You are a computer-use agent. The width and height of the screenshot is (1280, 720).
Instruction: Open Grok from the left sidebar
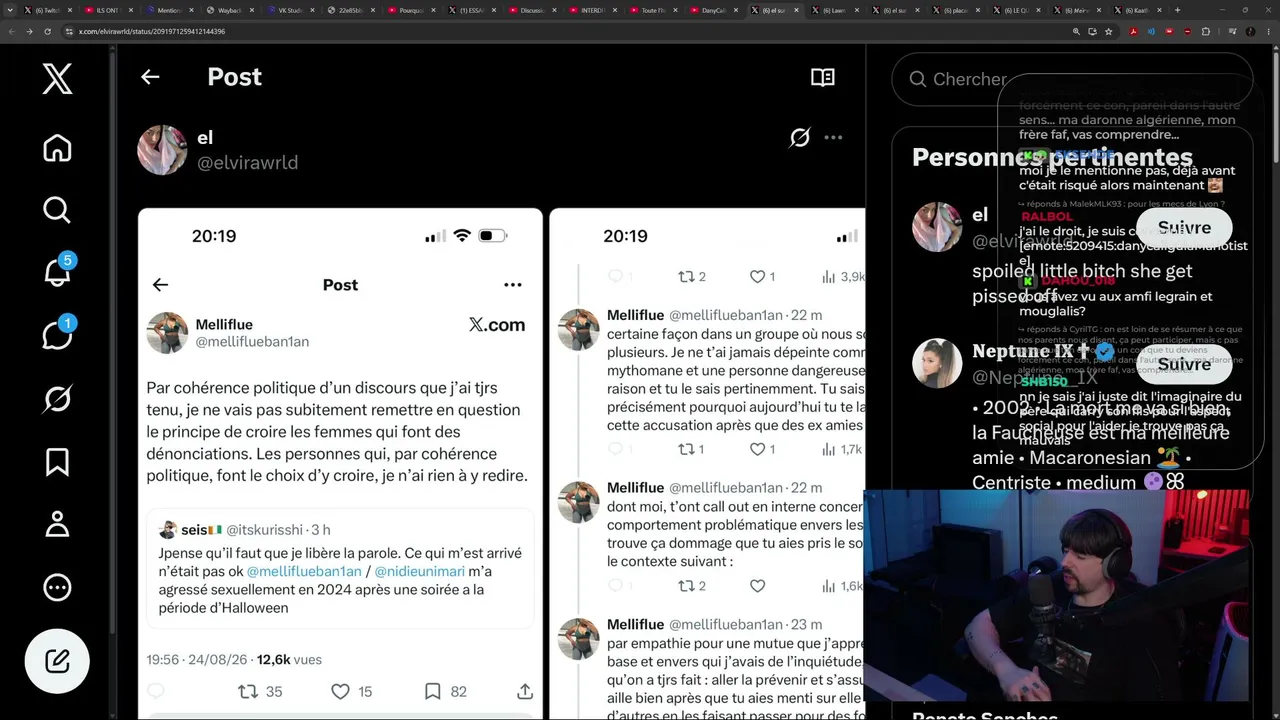(x=57, y=399)
